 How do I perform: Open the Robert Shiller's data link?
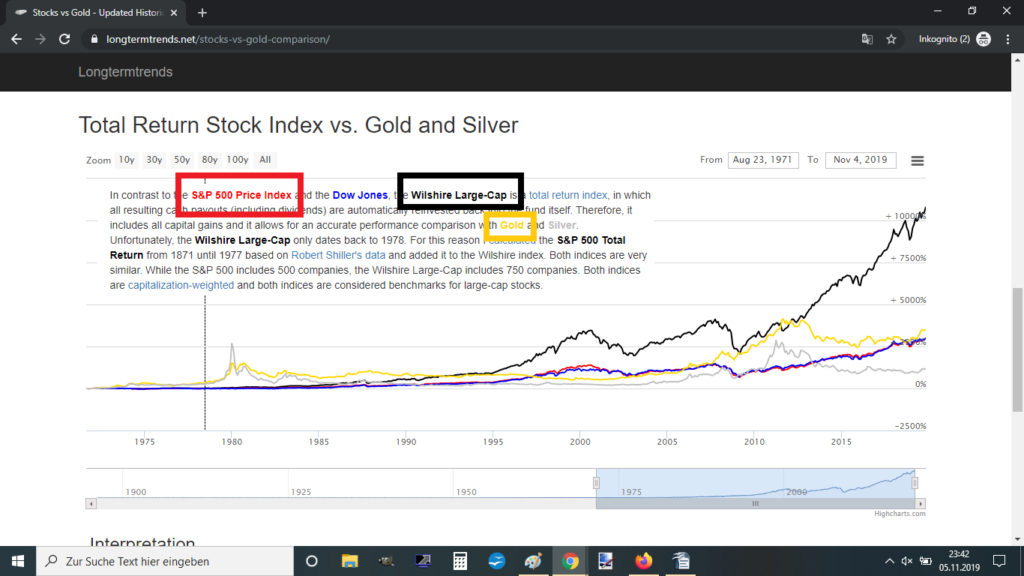coord(338,255)
